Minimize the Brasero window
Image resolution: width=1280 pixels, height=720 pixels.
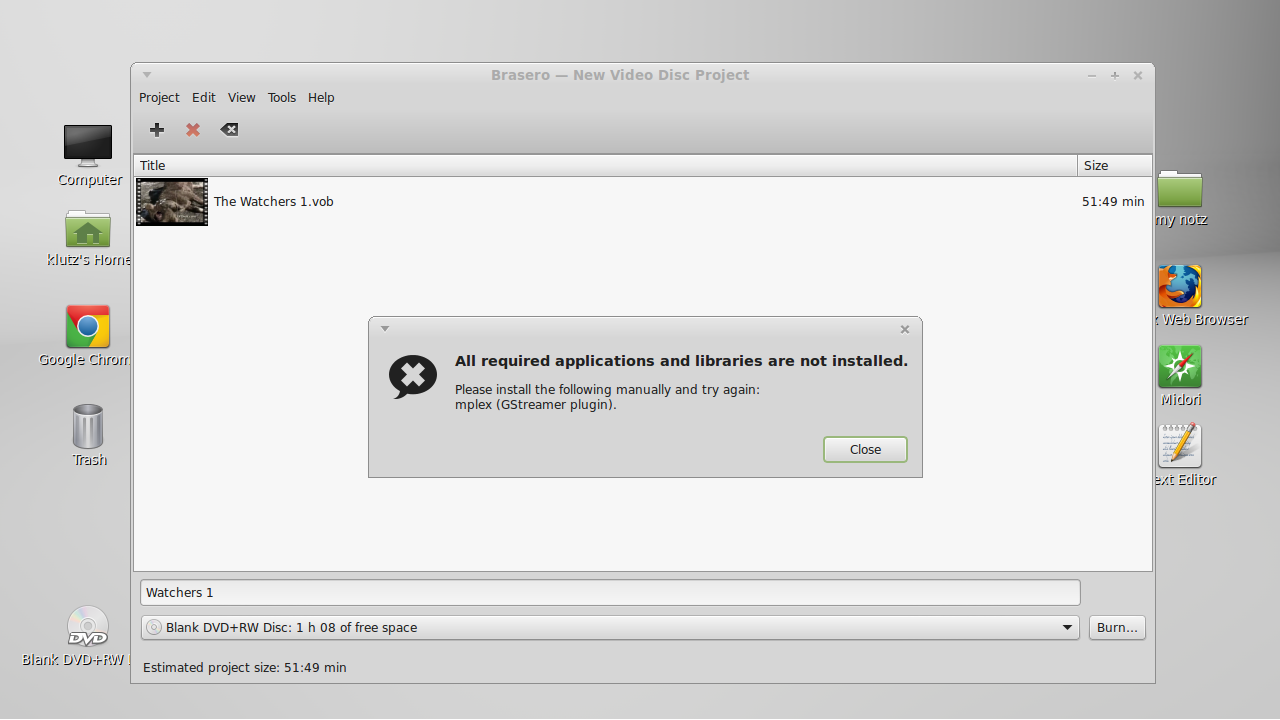point(1093,75)
